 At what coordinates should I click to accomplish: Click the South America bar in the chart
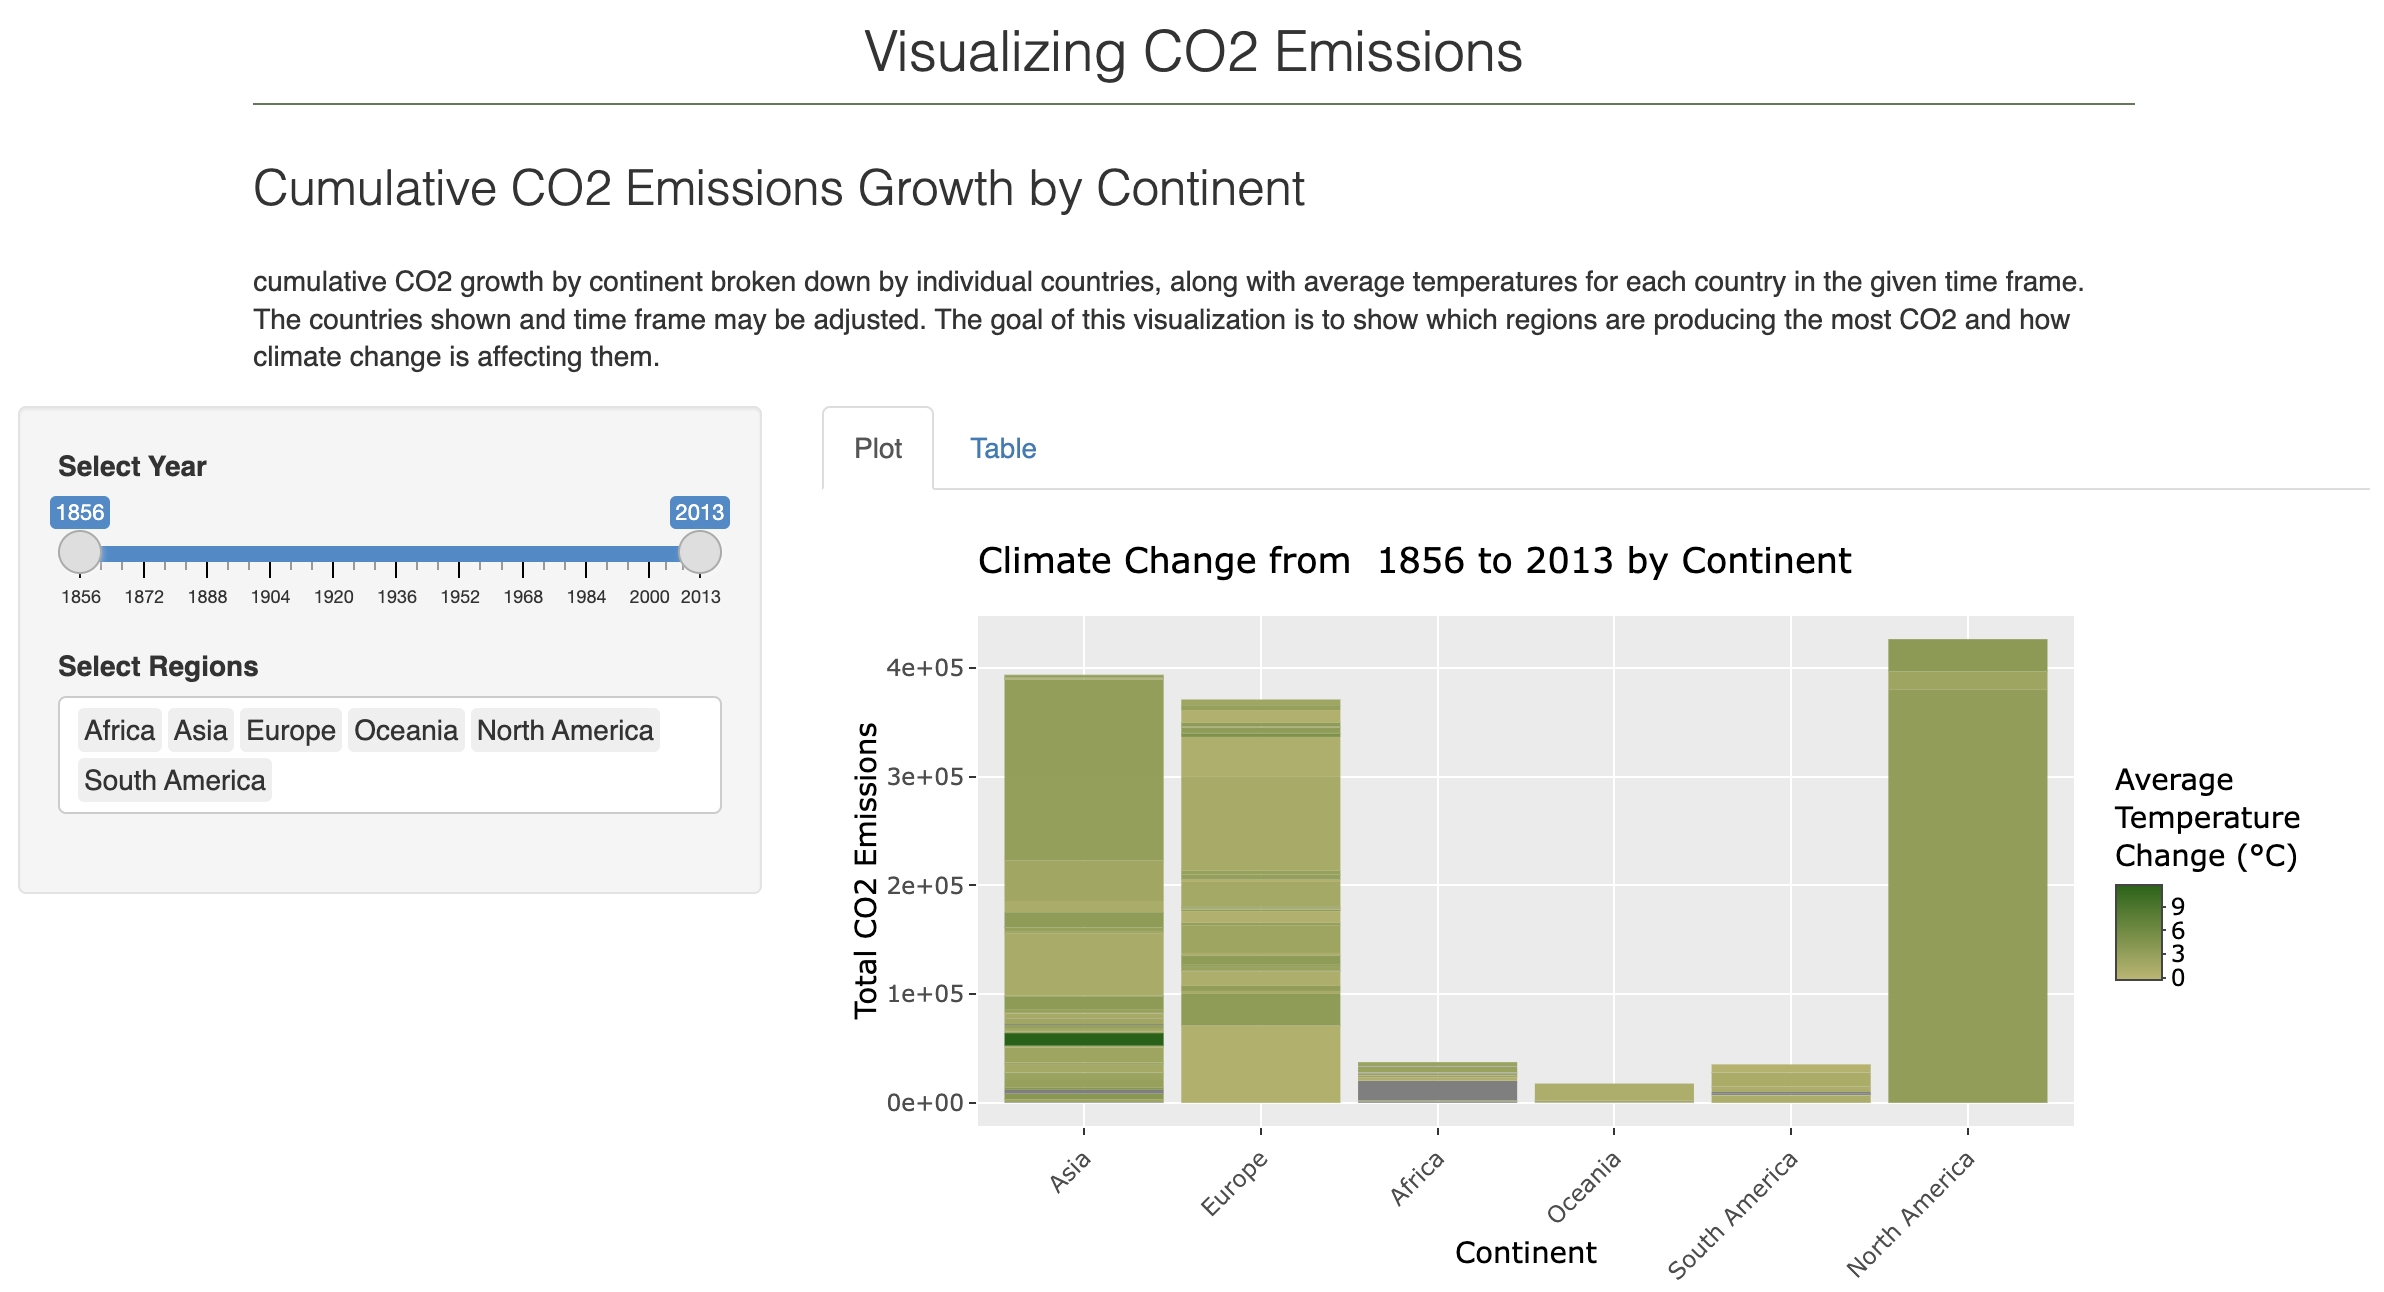coord(1791,1083)
